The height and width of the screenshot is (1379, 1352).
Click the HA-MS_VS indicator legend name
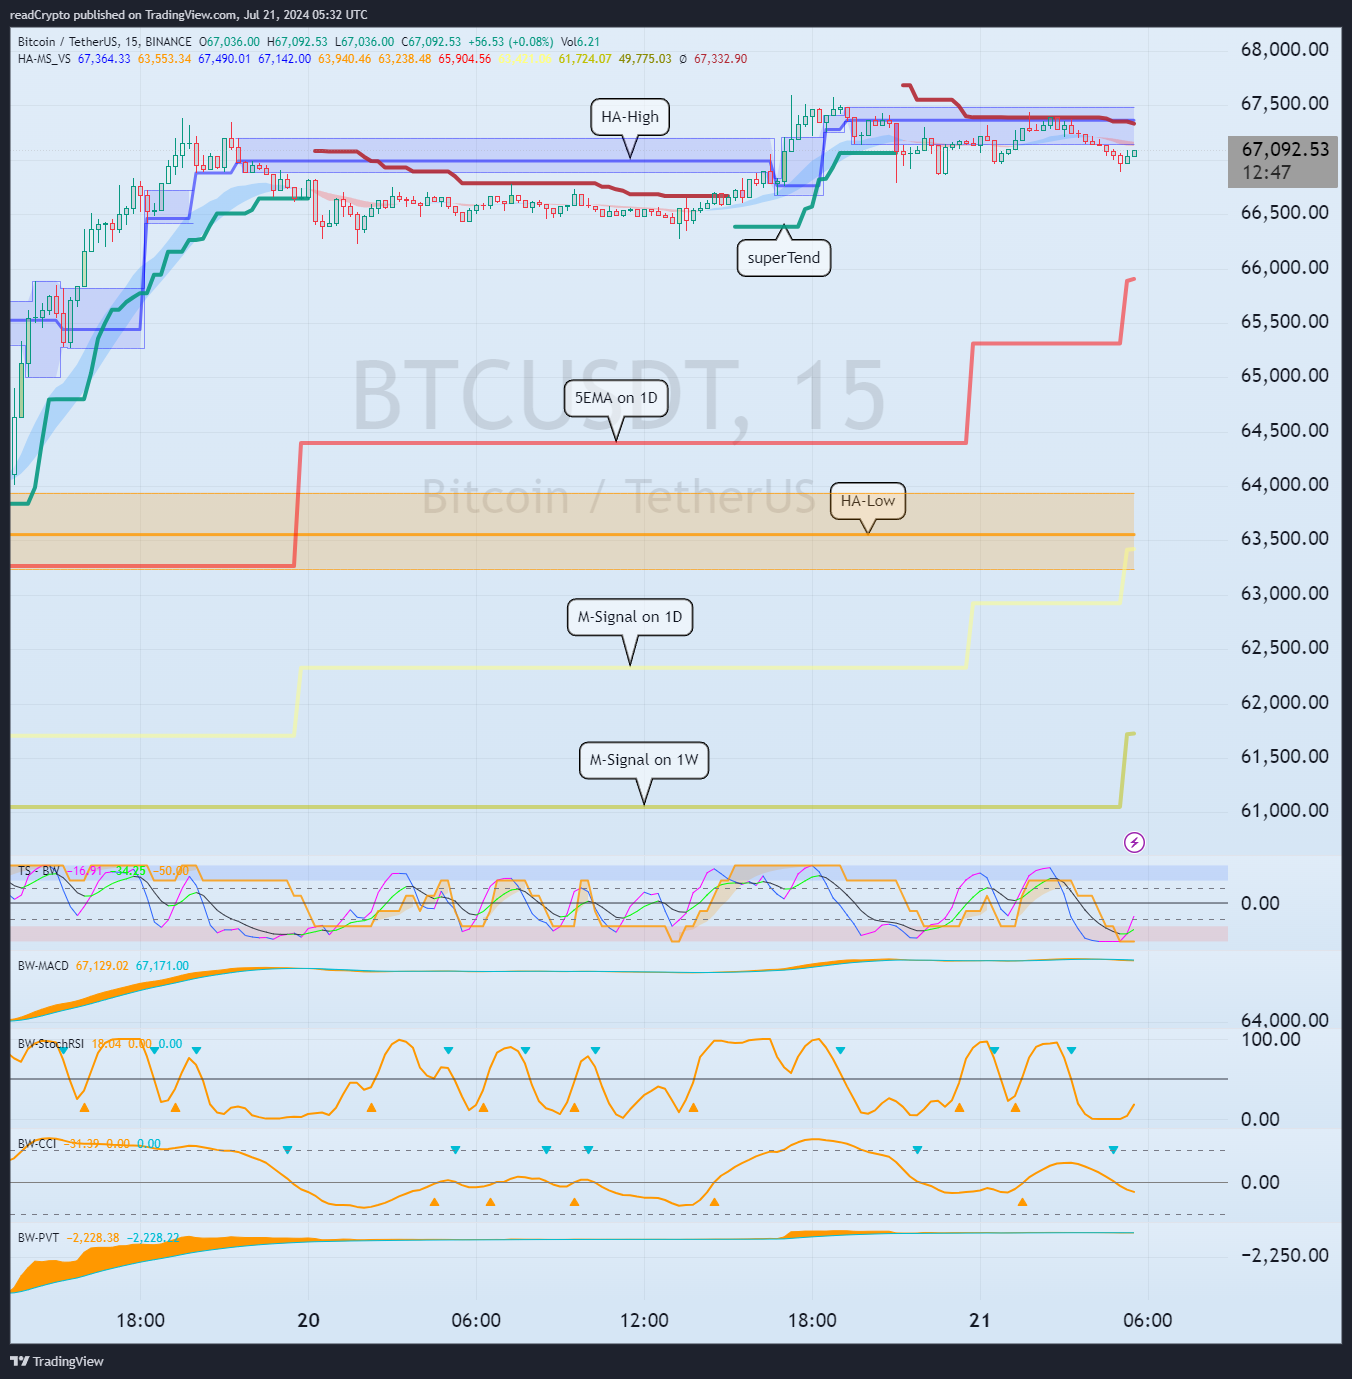(x=44, y=59)
